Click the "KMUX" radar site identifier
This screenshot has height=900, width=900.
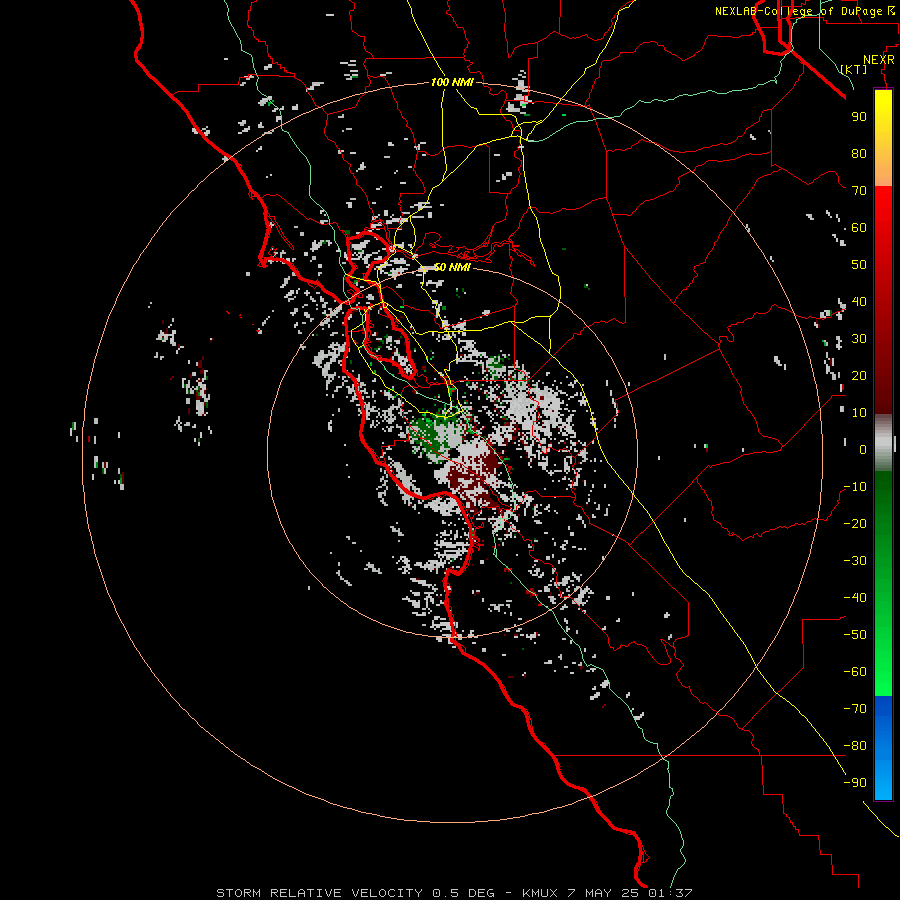(x=540, y=893)
